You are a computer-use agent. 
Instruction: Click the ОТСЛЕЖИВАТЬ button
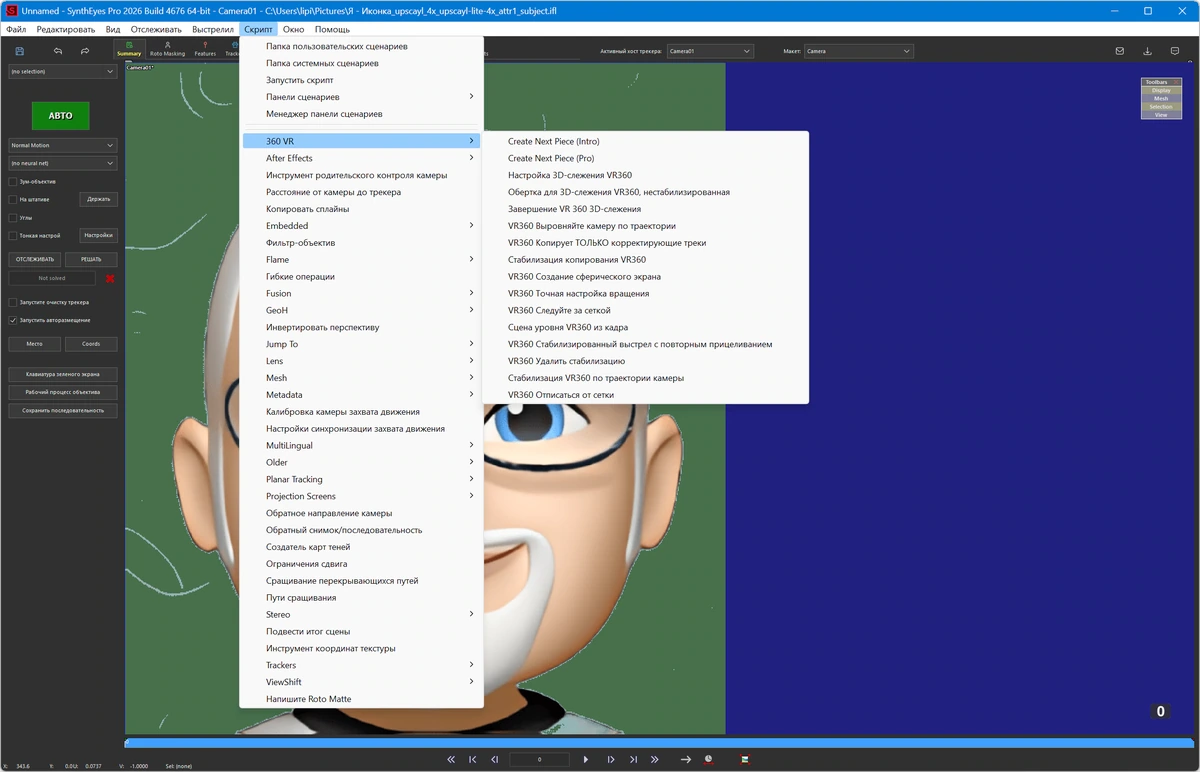pos(35,259)
